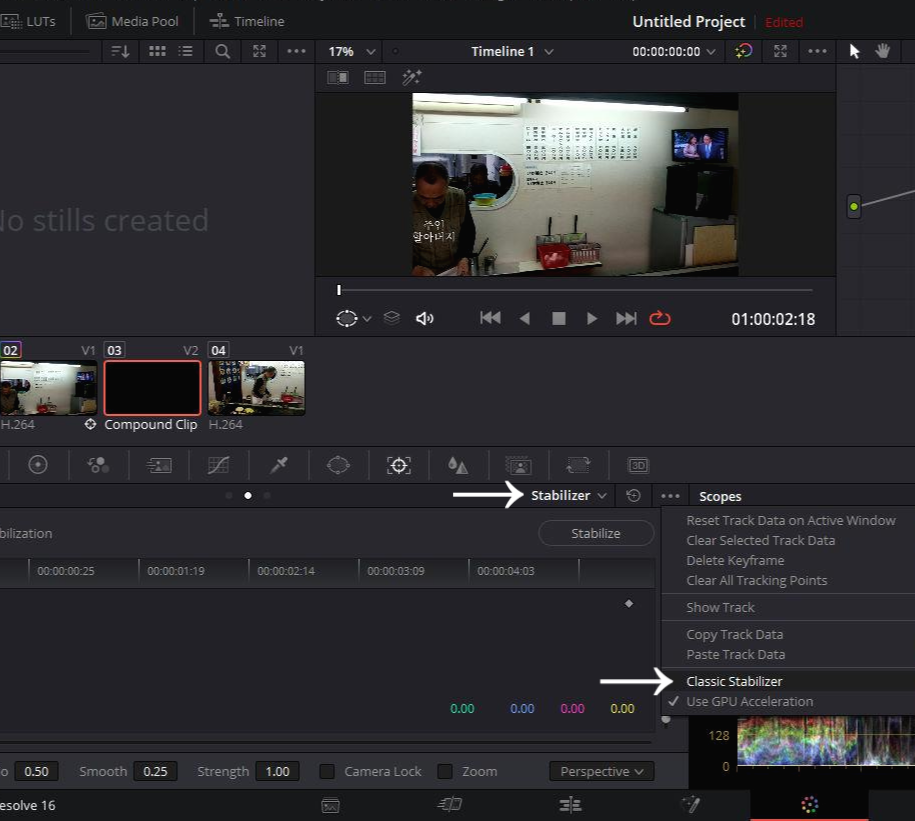This screenshot has height=821, width=915.
Task: Switch gallery to list view
Action: (x=186, y=51)
